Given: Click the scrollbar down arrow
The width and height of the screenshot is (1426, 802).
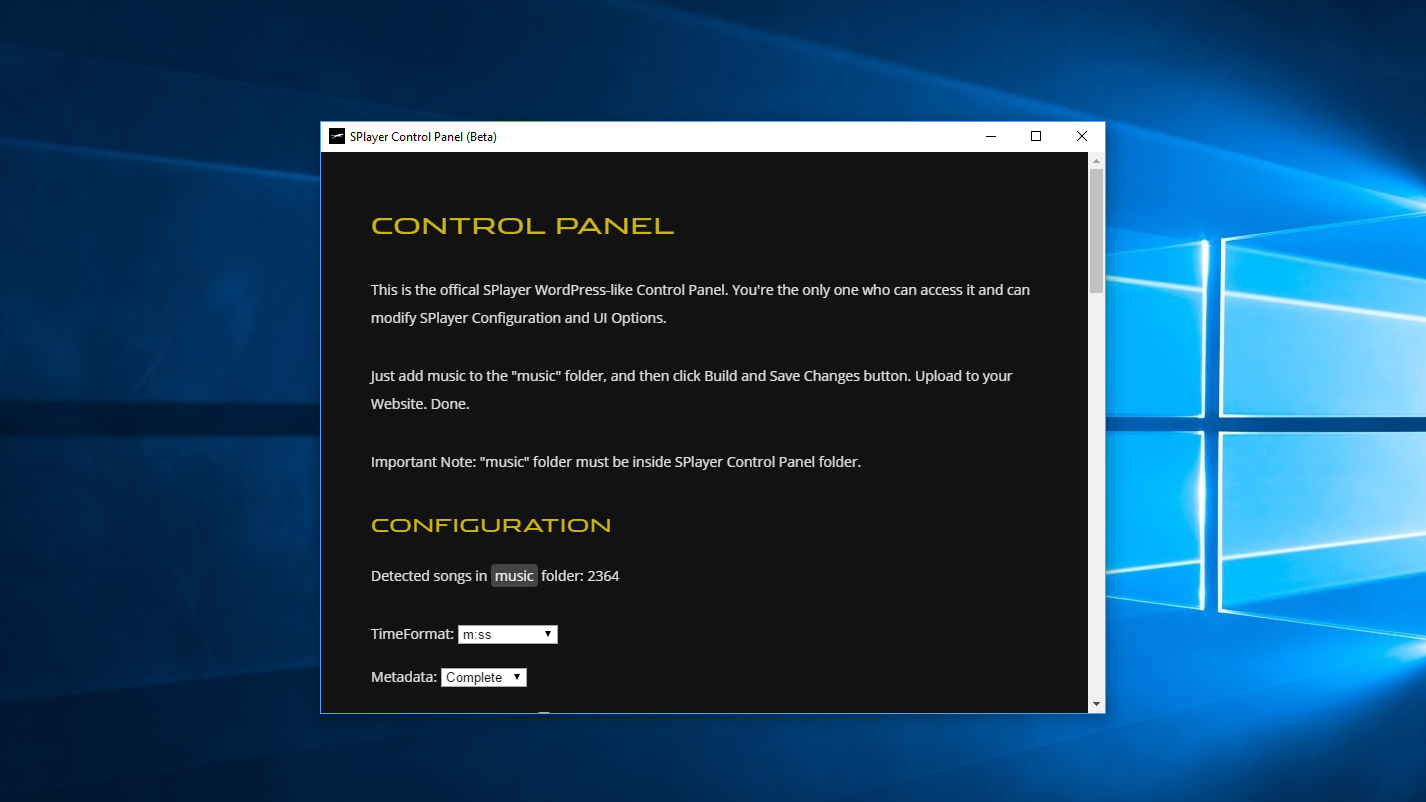Looking at the screenshot, I should click(1096, 705).
